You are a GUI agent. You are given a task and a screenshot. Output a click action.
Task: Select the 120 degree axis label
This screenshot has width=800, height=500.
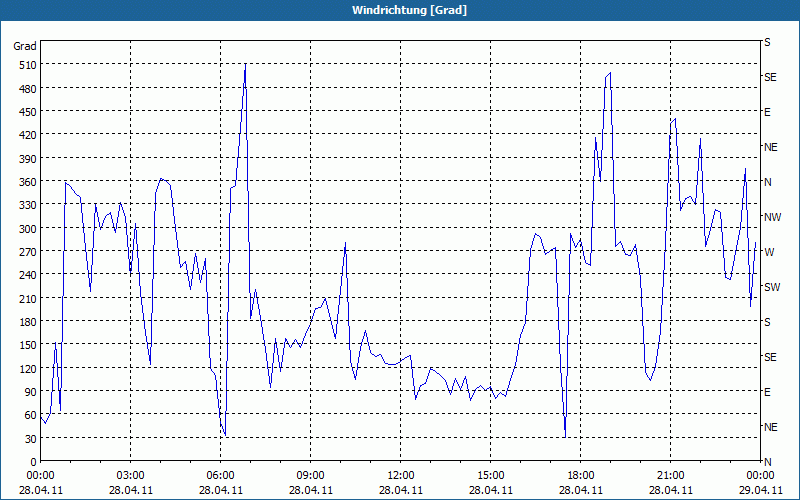28,369
